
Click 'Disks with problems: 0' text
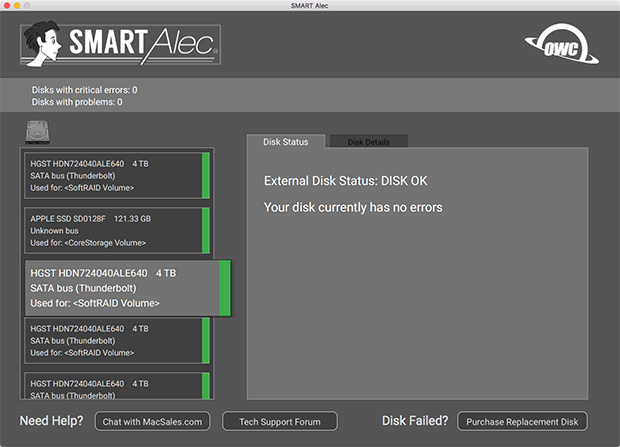pos(77,102)
